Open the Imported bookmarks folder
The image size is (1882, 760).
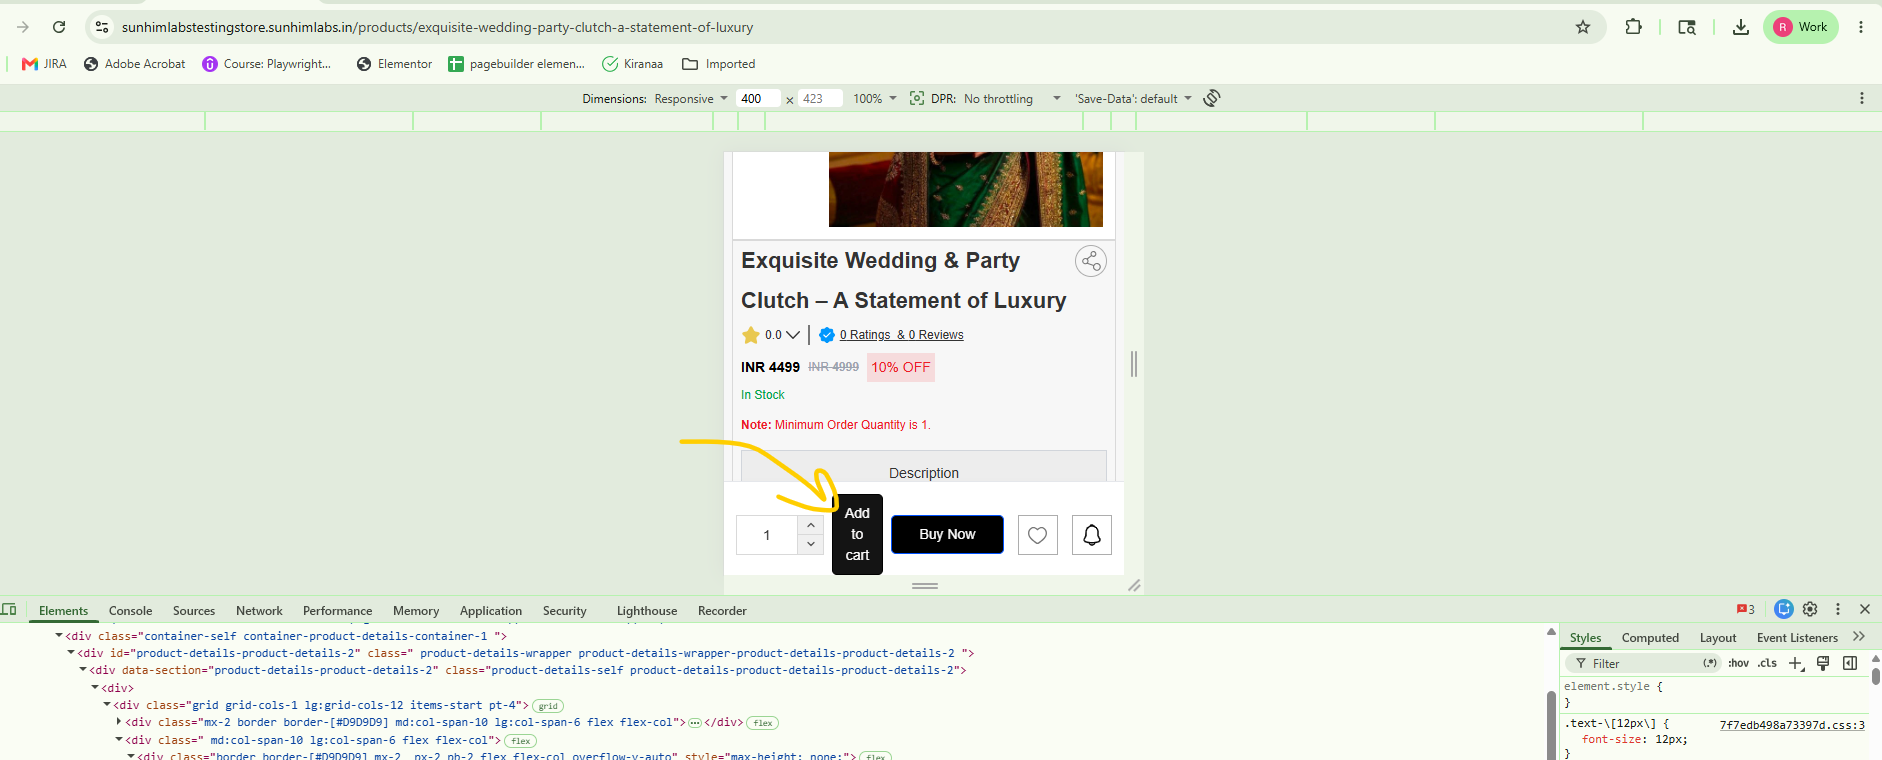click(x=718, y=64)
